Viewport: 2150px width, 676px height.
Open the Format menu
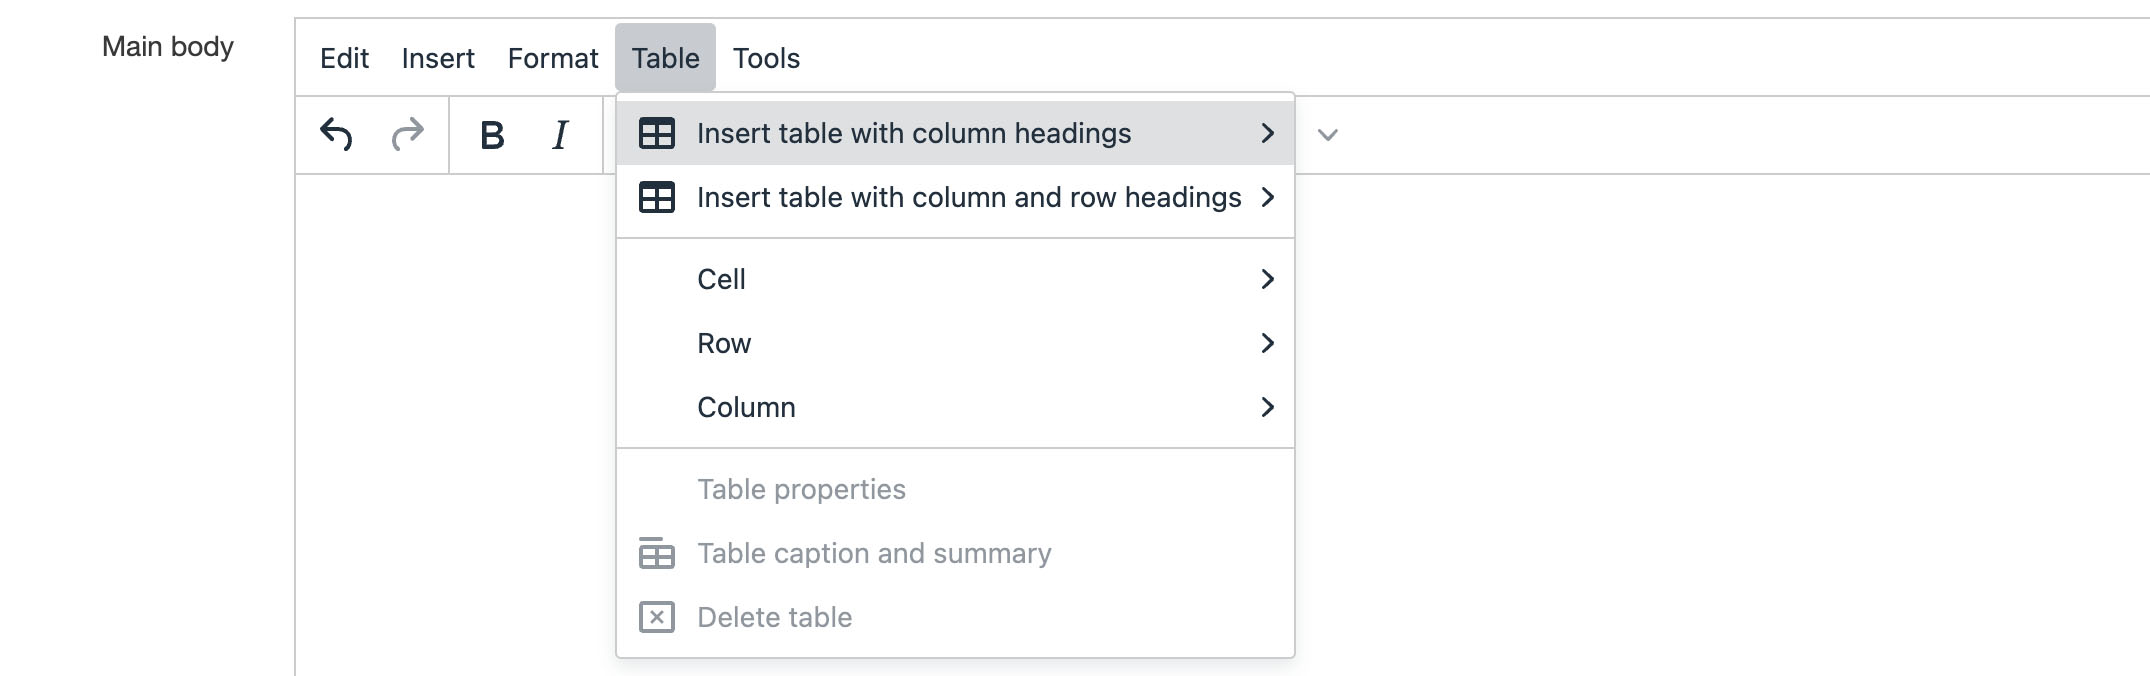[x=553, y=58]
